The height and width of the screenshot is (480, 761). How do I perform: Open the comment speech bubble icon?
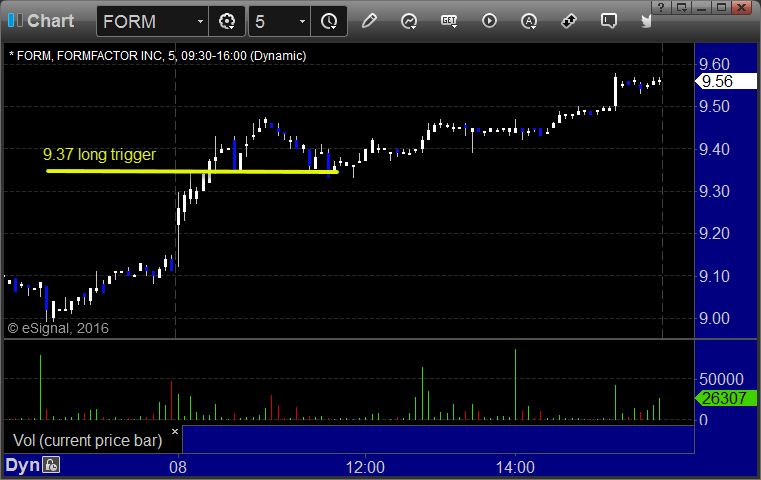(609, 21)
